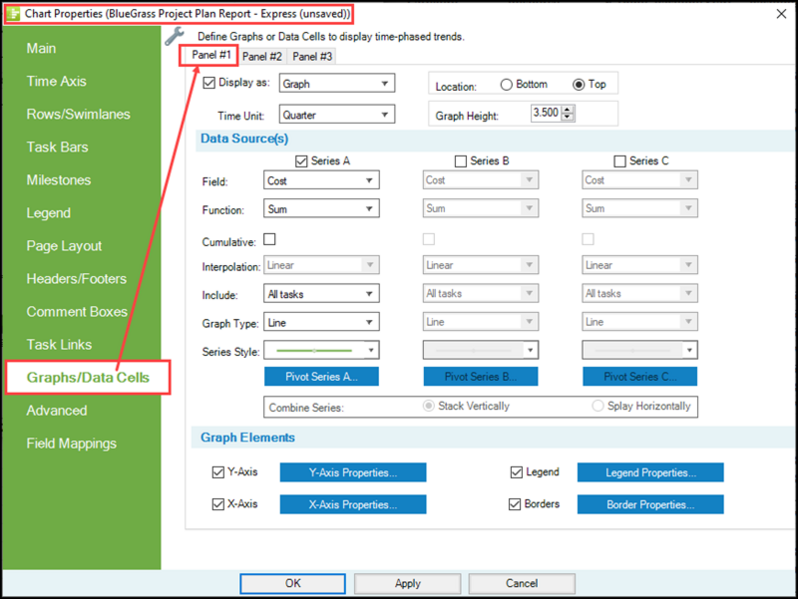The width and height of the screenshot is (798, 599).
Task: Toggle the Borders checkbox
Action: pos(515,504)
